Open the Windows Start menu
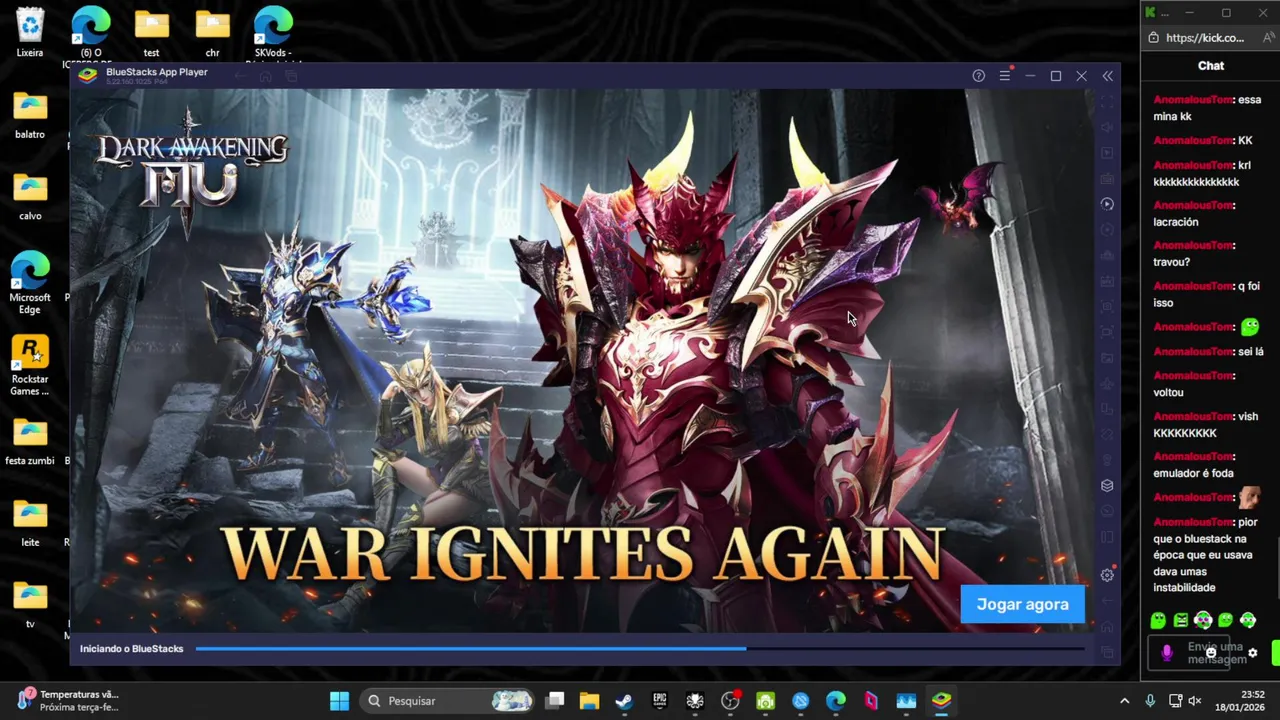This screenshot has height=720, width=1280. pos(339,701)
